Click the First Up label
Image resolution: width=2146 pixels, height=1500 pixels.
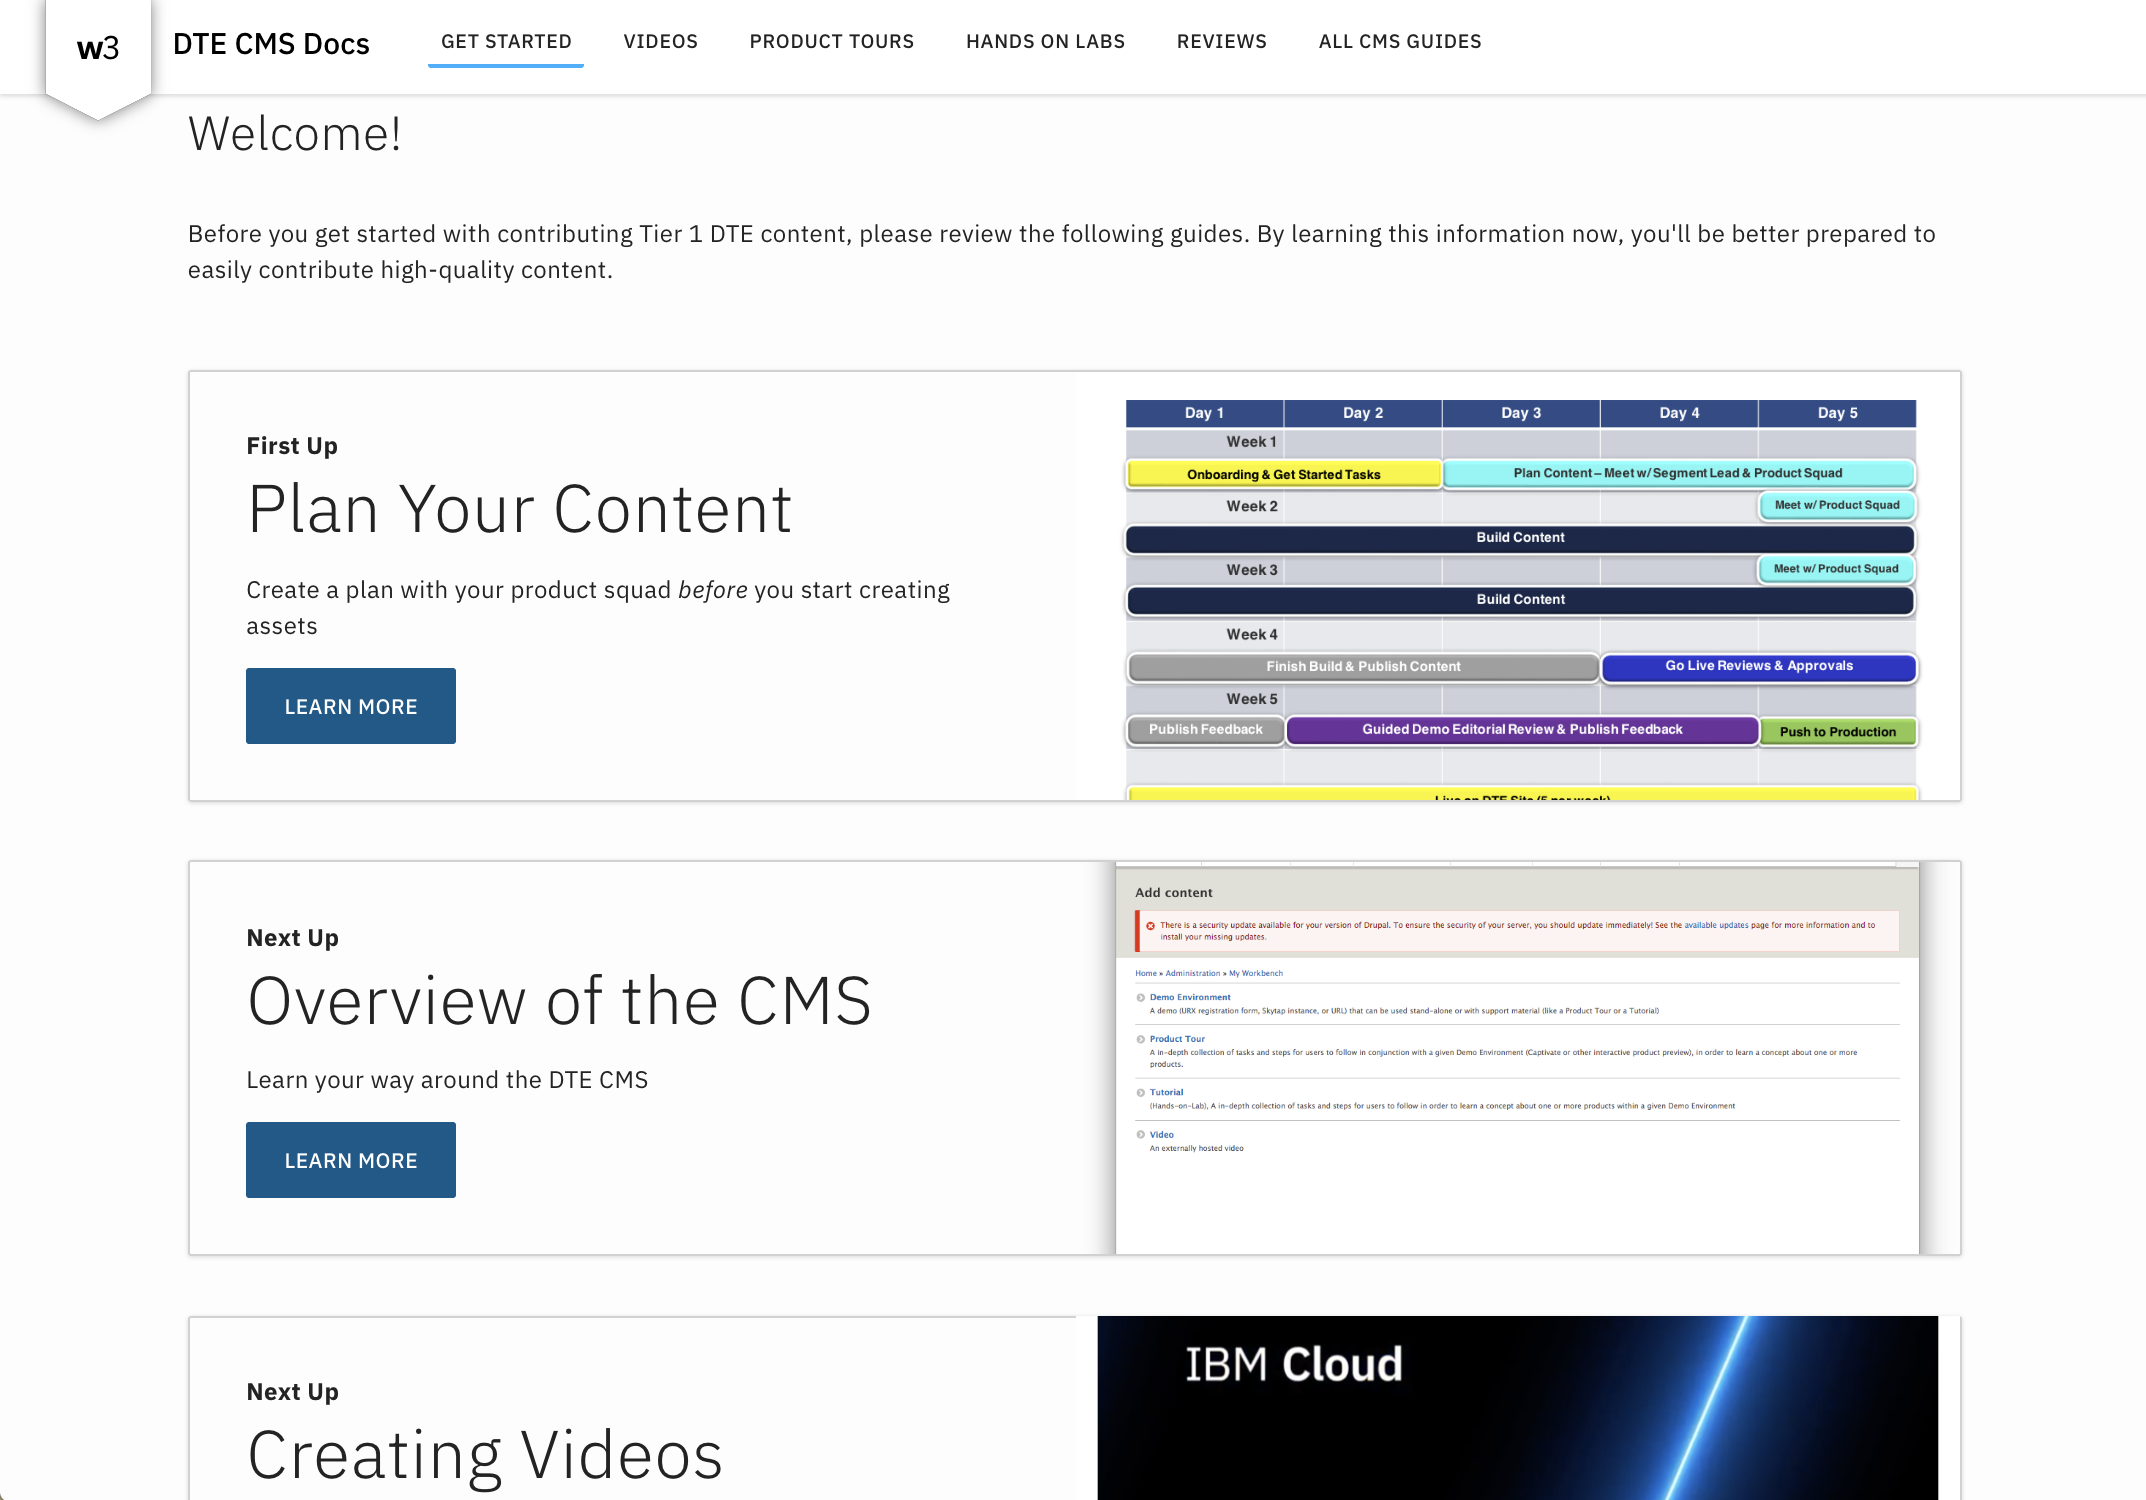click(x=292, y=446)
